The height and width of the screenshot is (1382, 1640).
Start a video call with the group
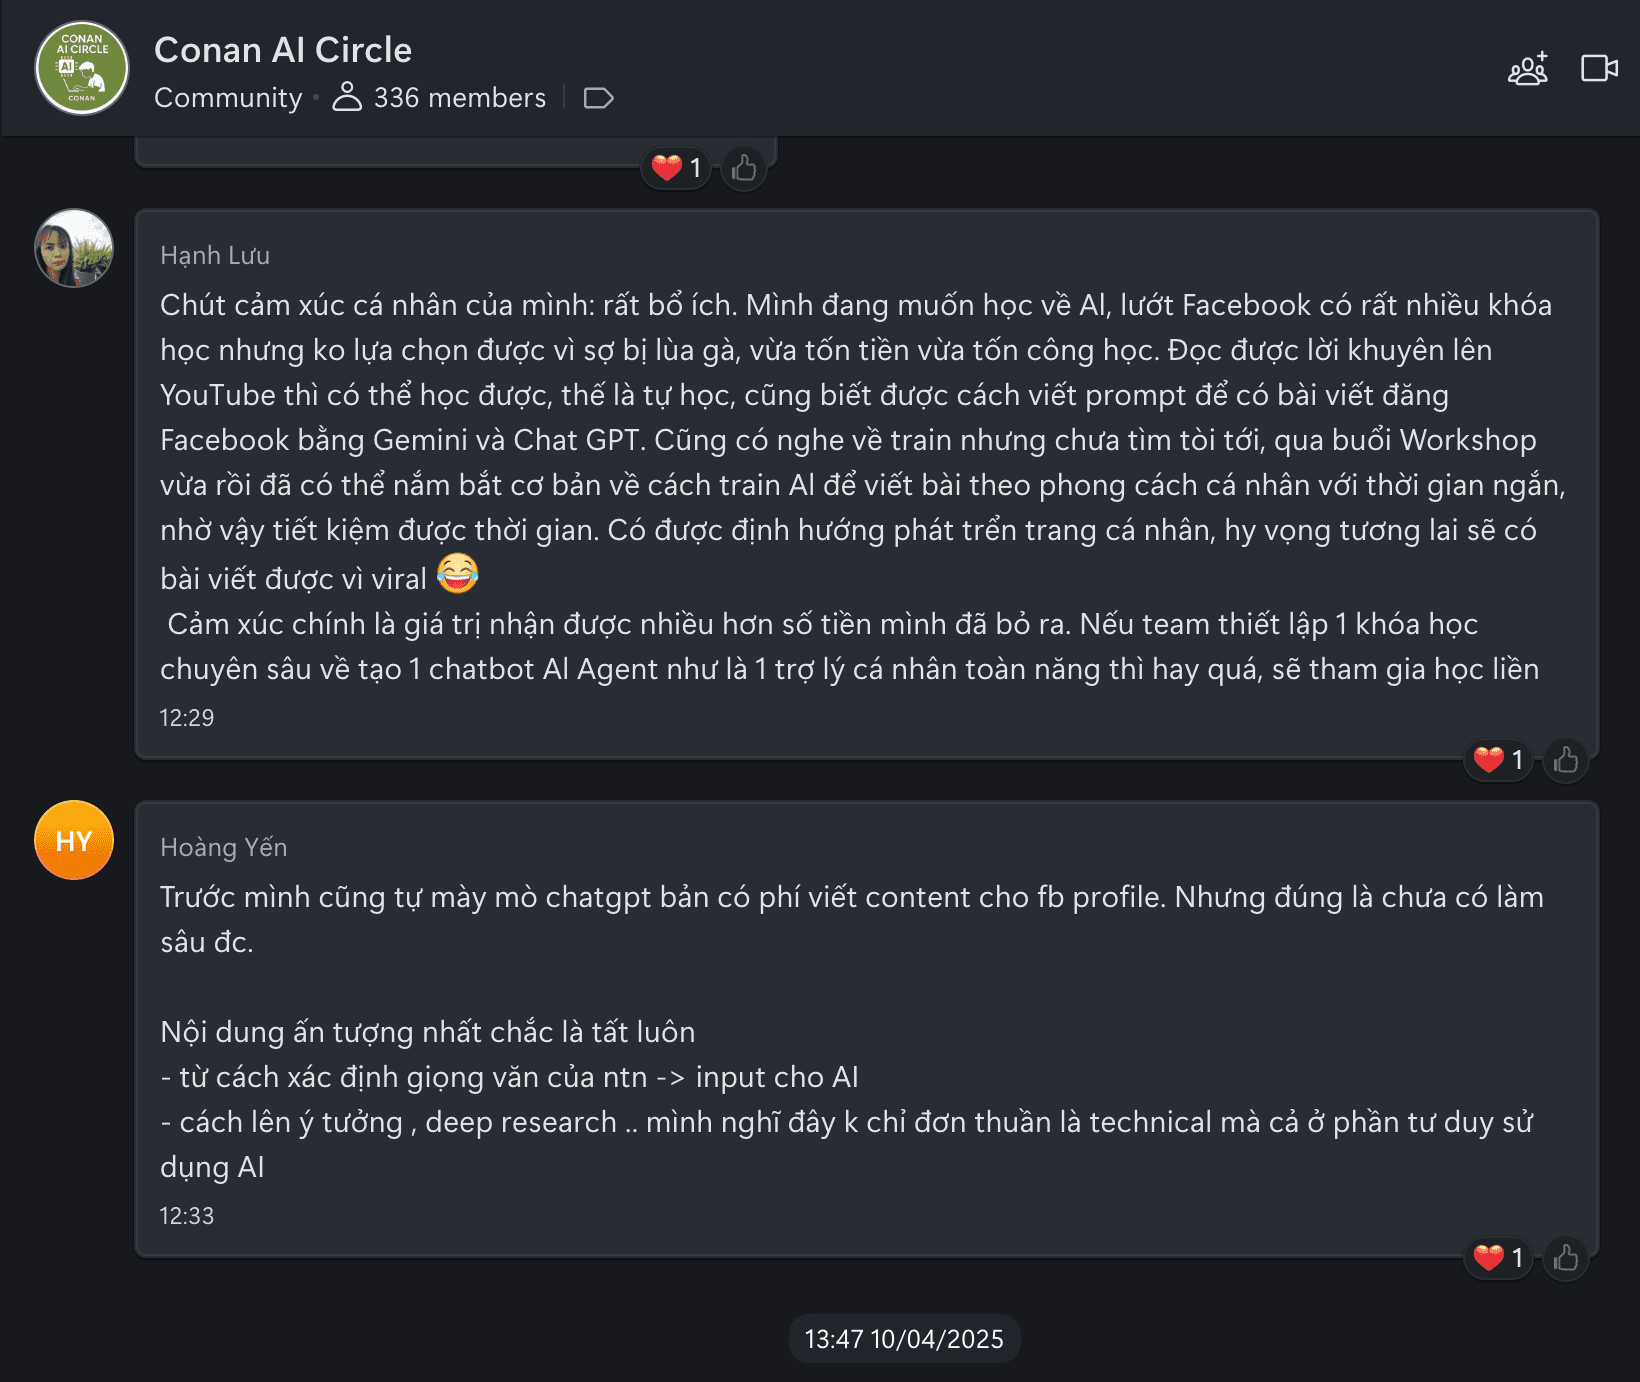(1599, 68)
